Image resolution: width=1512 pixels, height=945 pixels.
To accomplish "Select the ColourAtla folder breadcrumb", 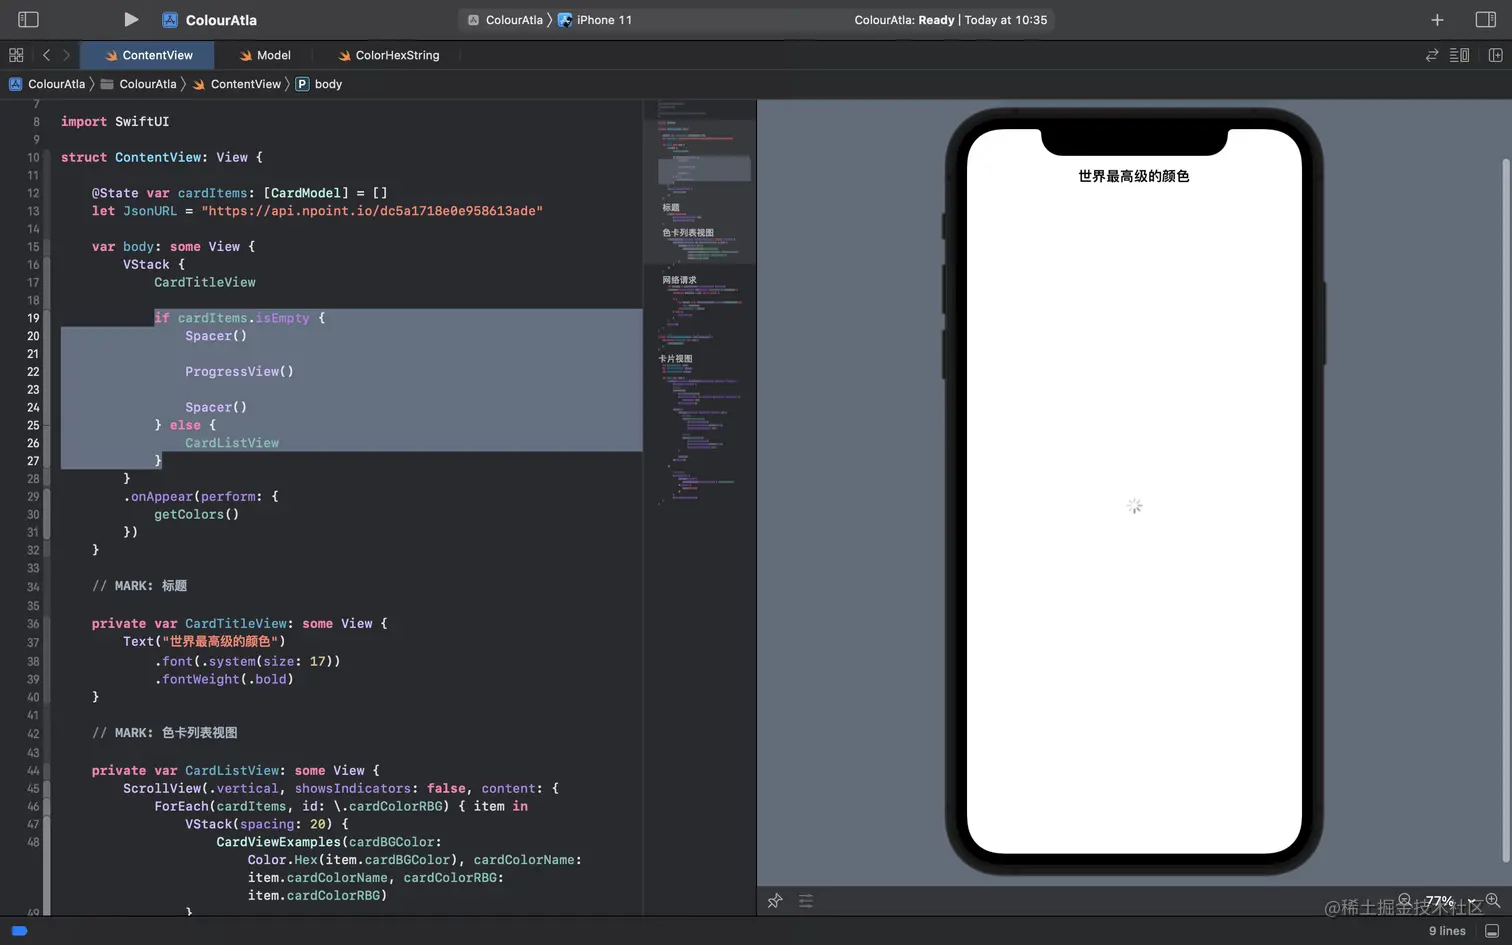I will pos(138,84).
